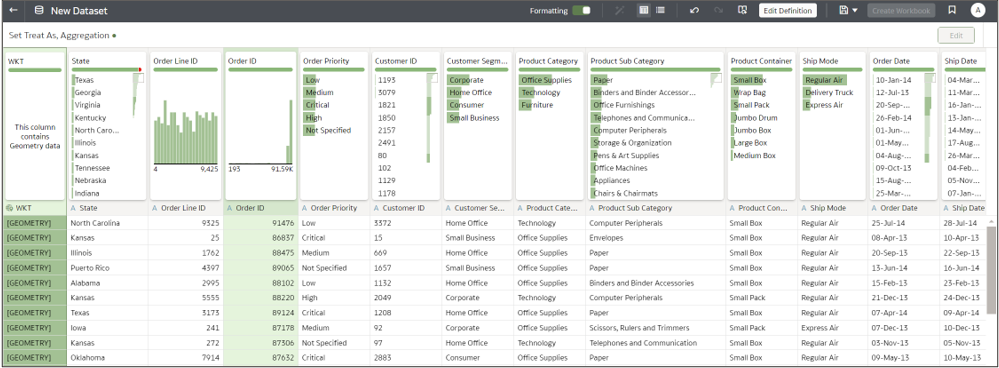Click the Create Workbook button
Image resolution: width=999 pixels, height=368 pixels.
coord(901,10)
